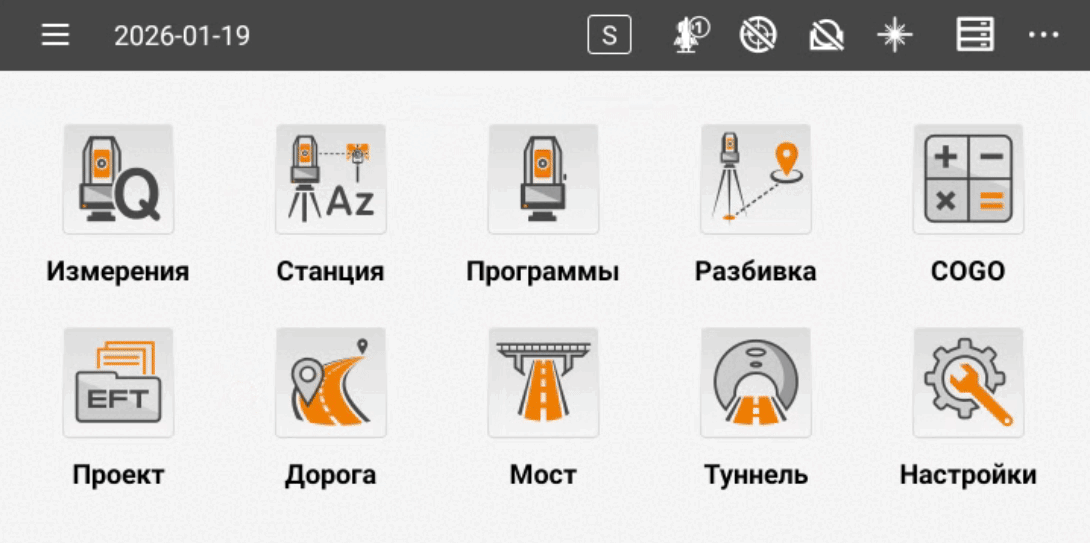The width and height of the screenshot is (1090, 543).
Task: Open the COGO calculator
Action: pos(968,179)
